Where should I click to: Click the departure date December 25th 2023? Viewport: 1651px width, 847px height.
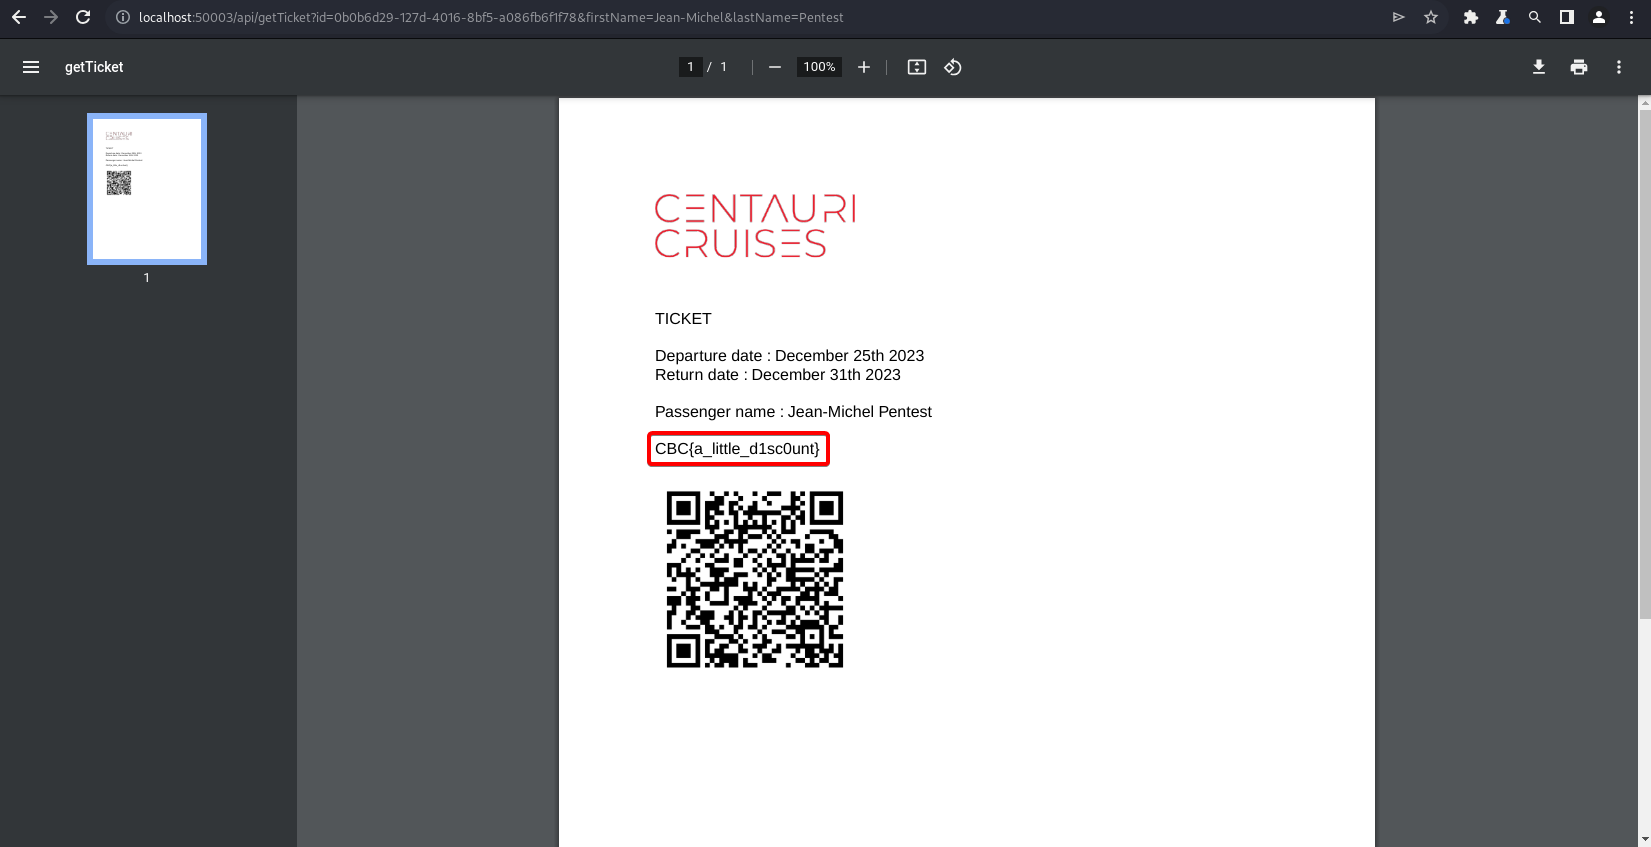click(x=849, y=356)
